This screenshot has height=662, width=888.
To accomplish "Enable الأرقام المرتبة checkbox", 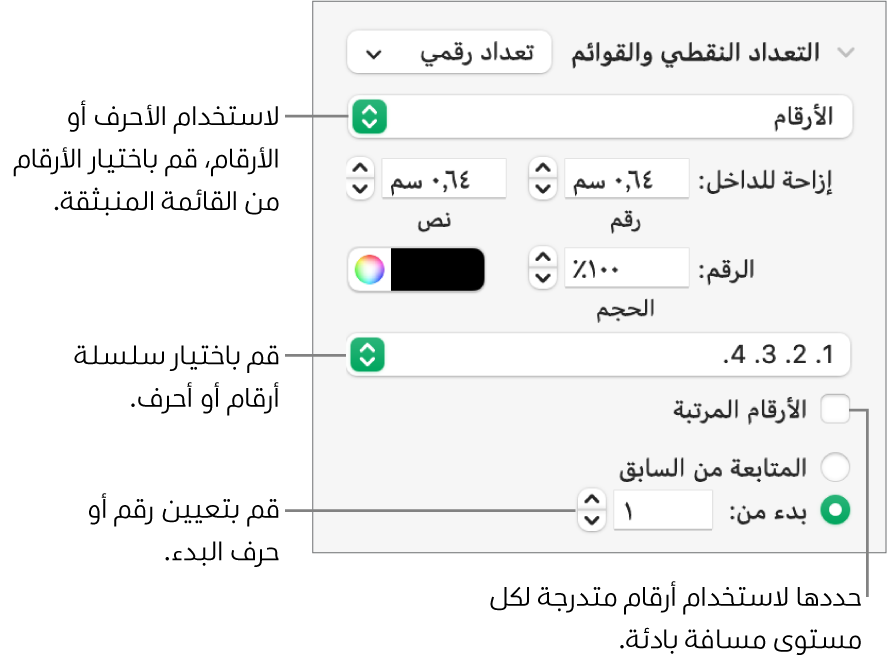I will [x=834, y=410].
